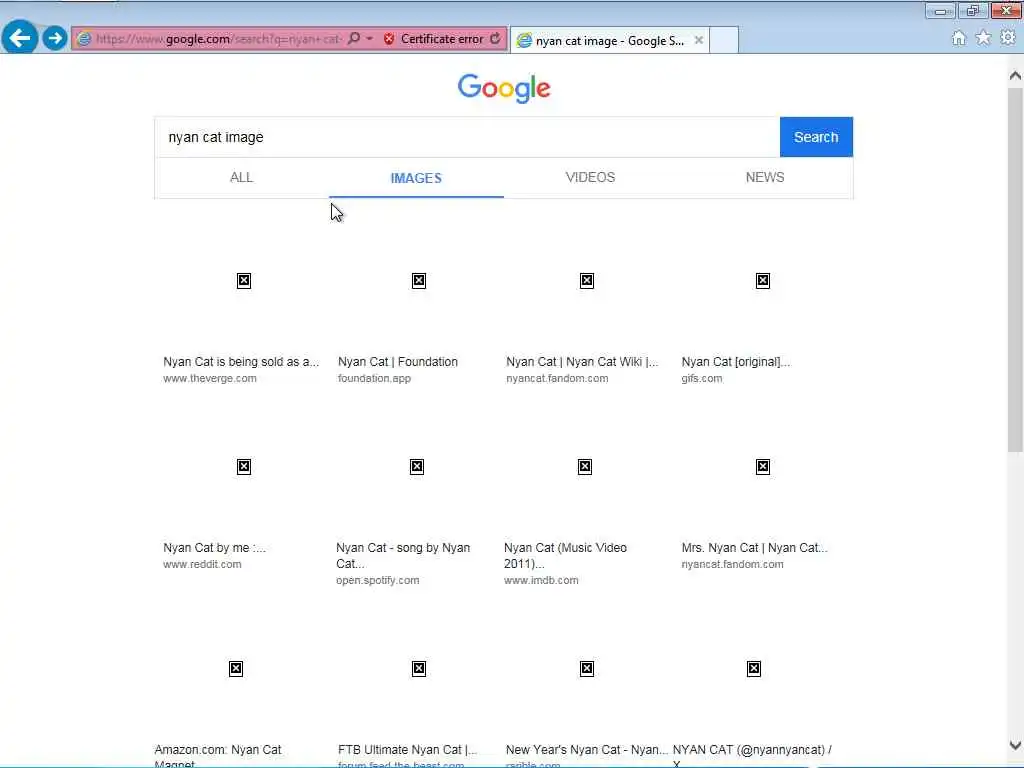Click the foundation.app source text

(374, 379)
